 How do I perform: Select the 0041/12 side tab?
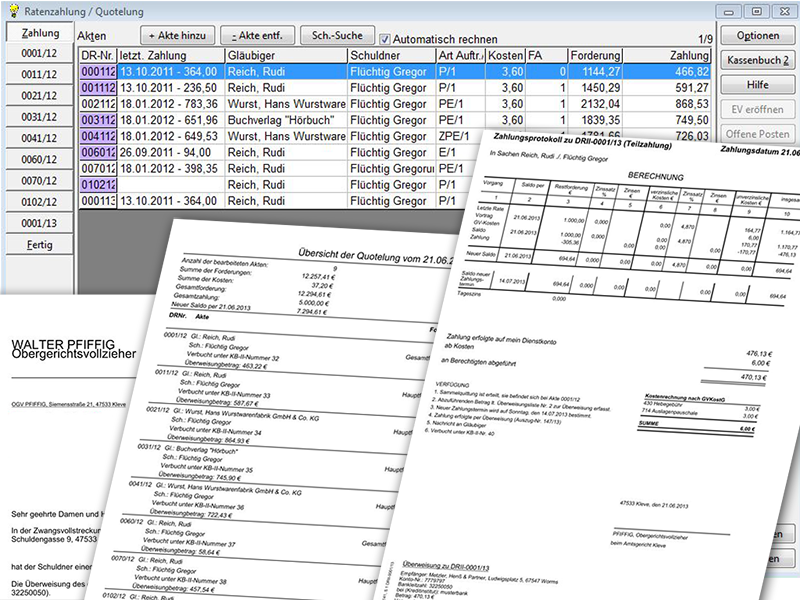pyautogui.click(x=38, y=138)
